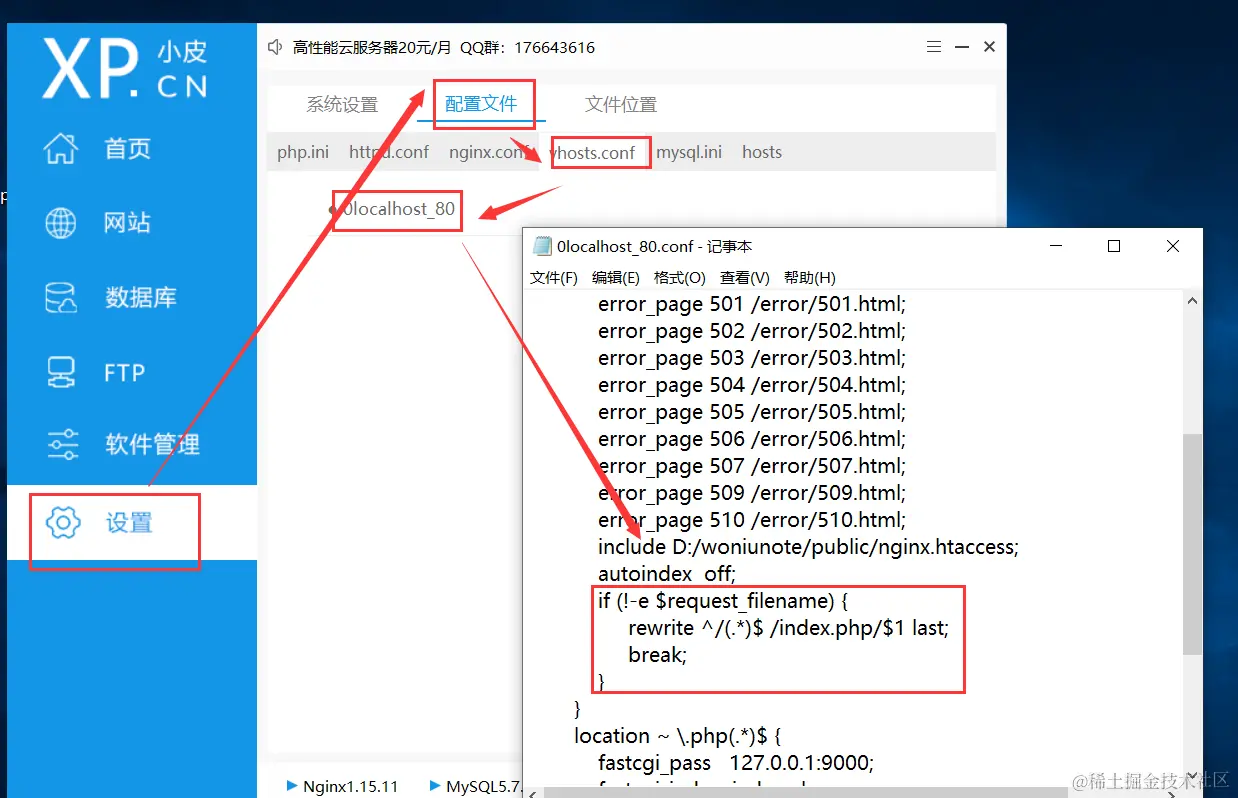Viewport: 1238px width, 798px height.
Task: Click the Nginx1.15.11 play arrow
Action: coord(292,785)
